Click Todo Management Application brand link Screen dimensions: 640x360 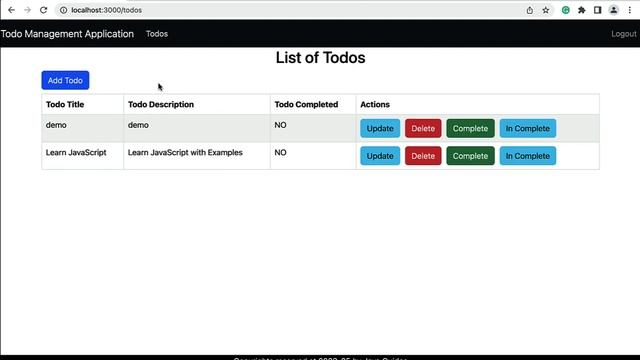point(67,34)
